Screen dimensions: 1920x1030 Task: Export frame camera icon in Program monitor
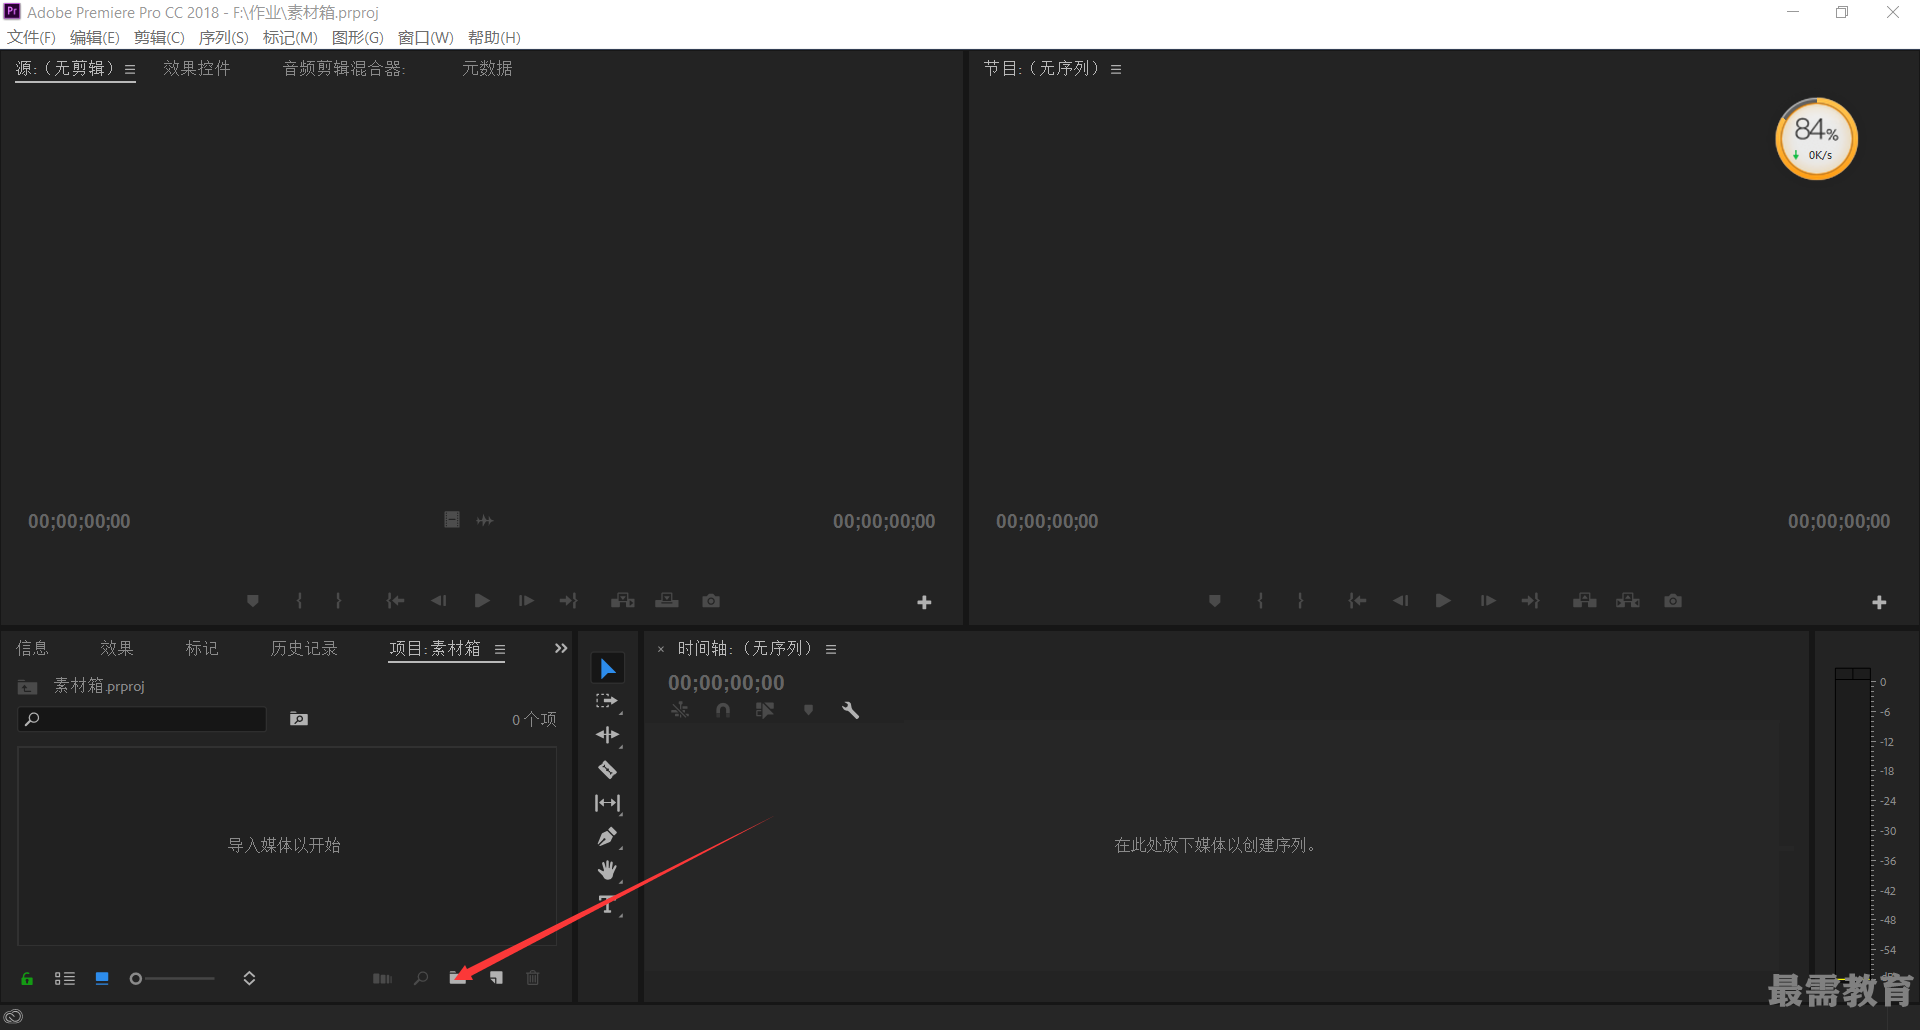(x=1673, y=601)
